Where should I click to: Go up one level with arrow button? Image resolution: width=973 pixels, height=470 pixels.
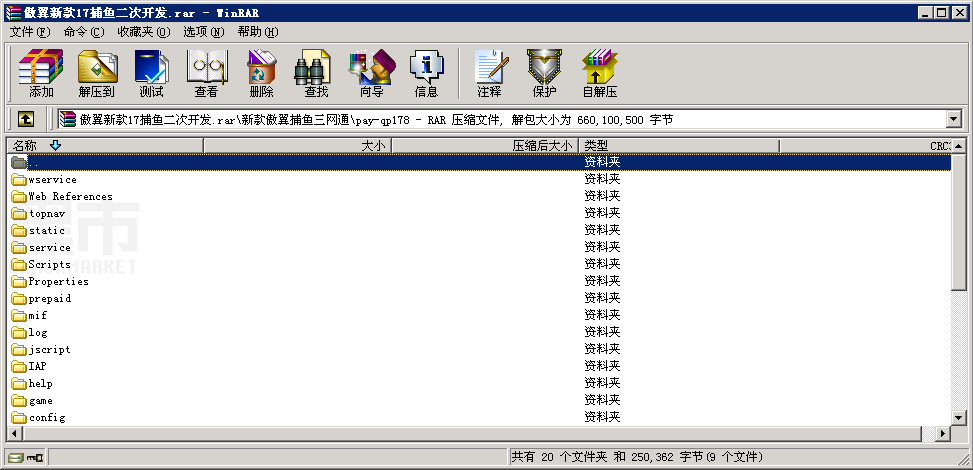tap(25, 119)
